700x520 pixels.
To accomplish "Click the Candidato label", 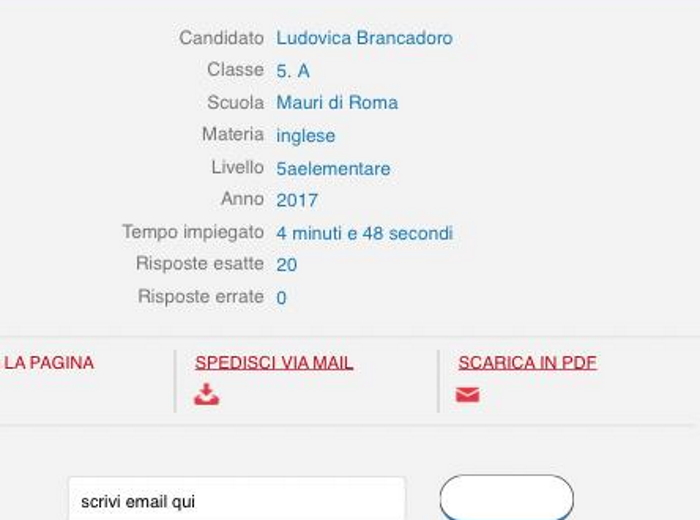I will tap(221, 38).
